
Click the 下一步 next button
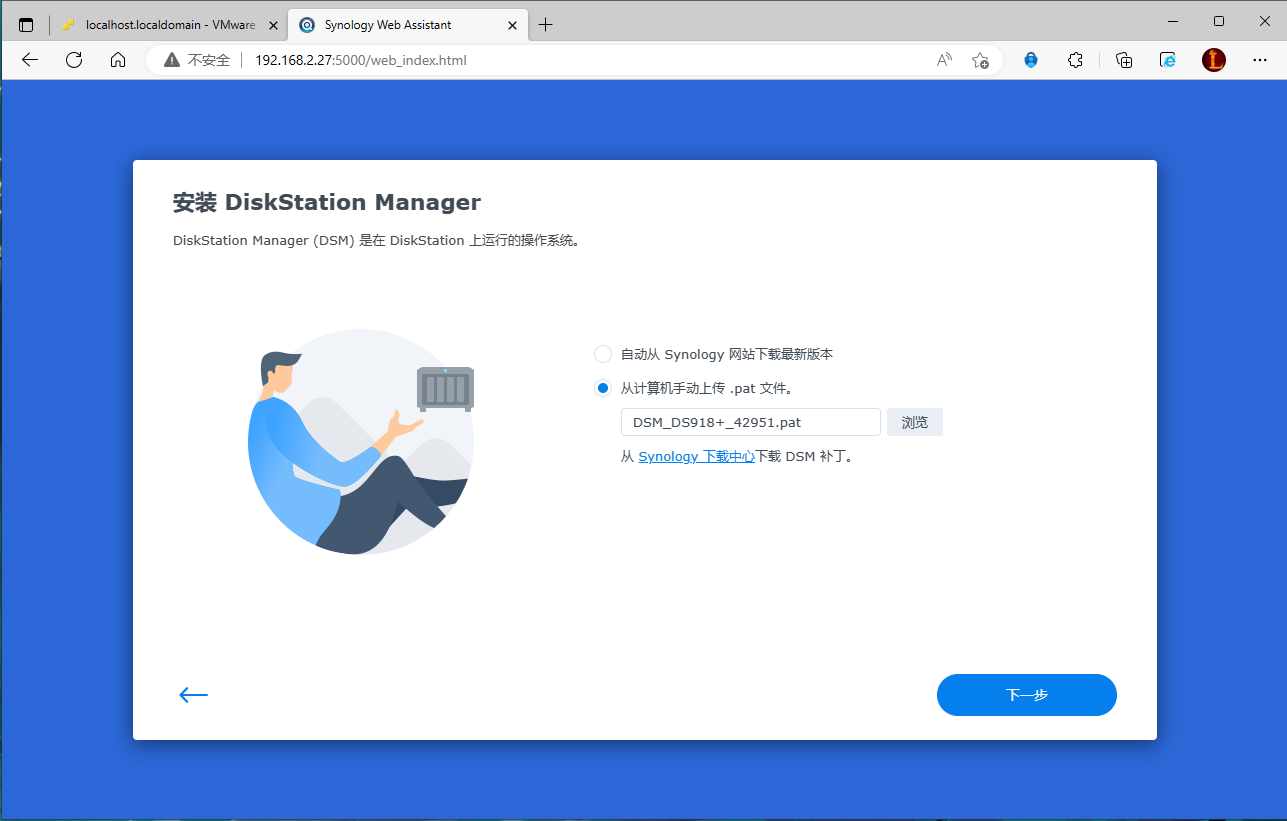tap(1027, 695)
